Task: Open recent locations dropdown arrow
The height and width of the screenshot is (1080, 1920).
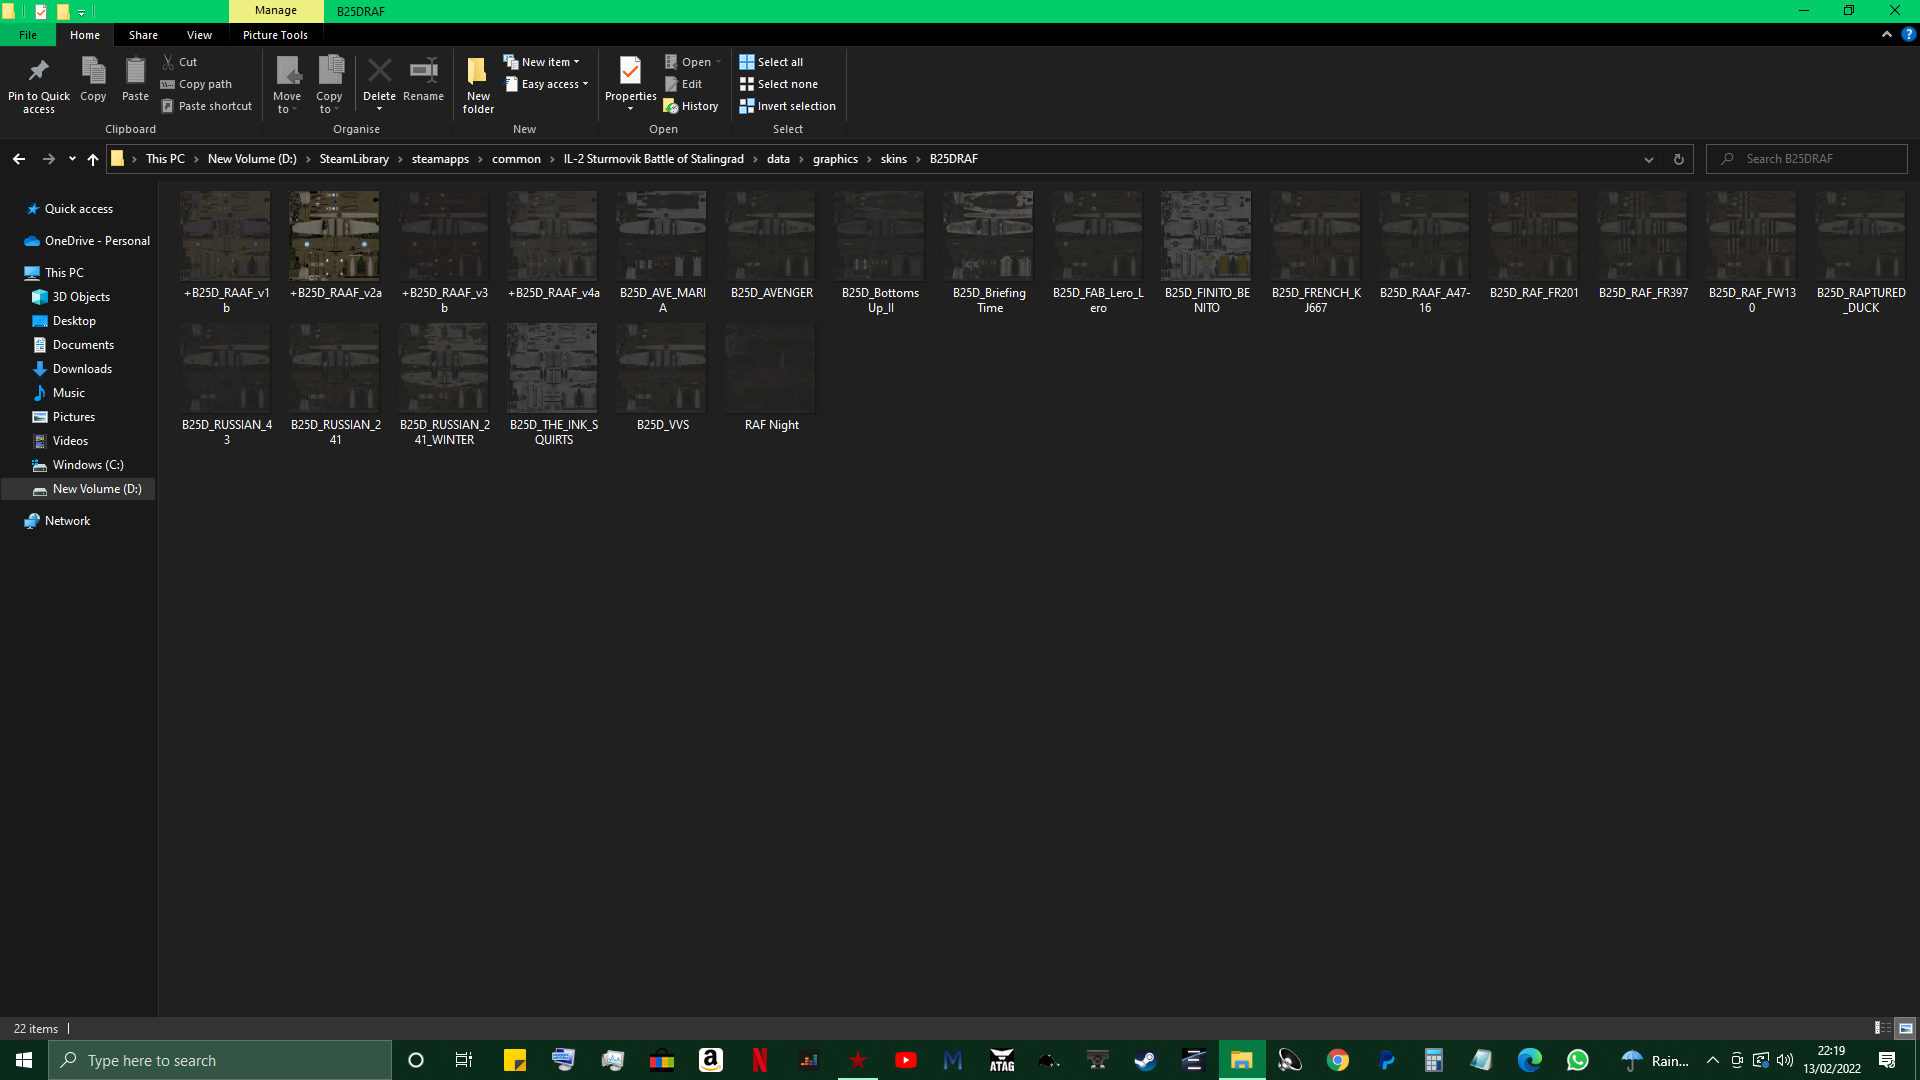Action: coord(72,159)
